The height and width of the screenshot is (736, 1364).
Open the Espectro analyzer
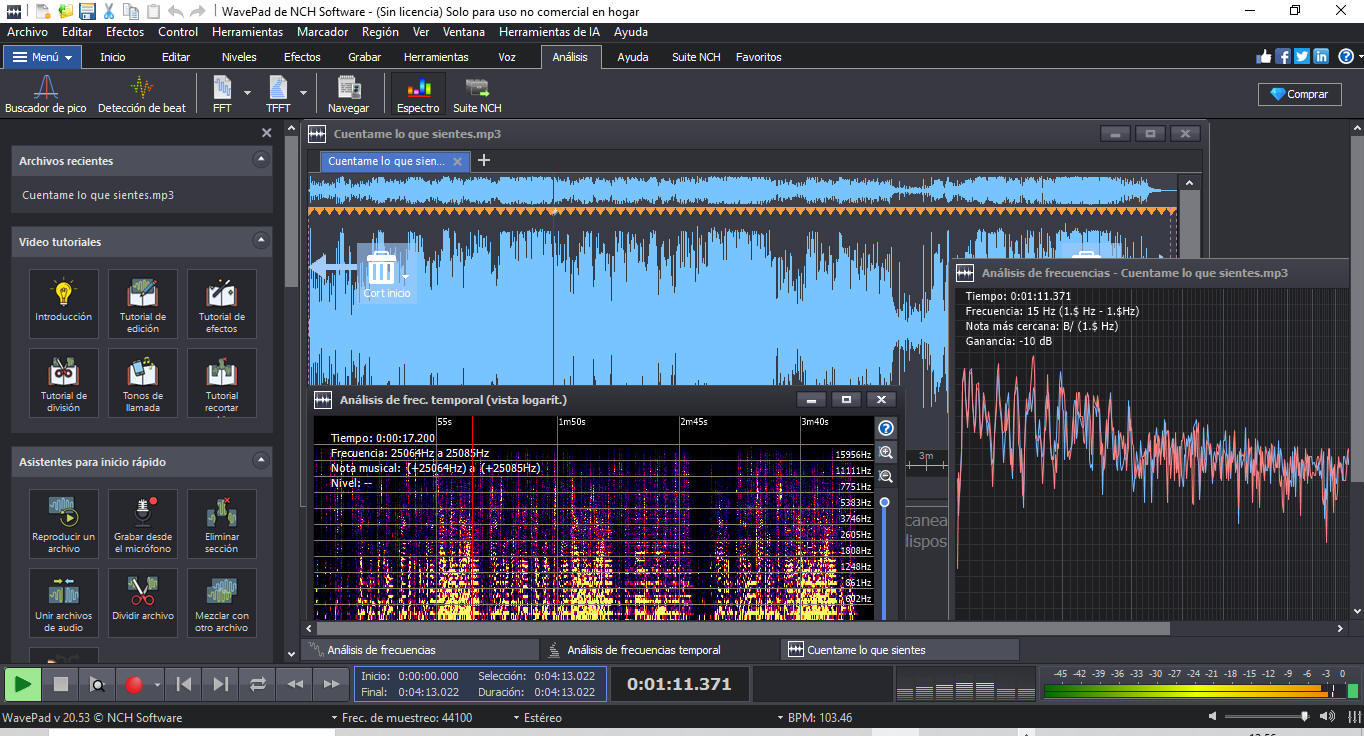pyautogui.click(x=417, y=93)
